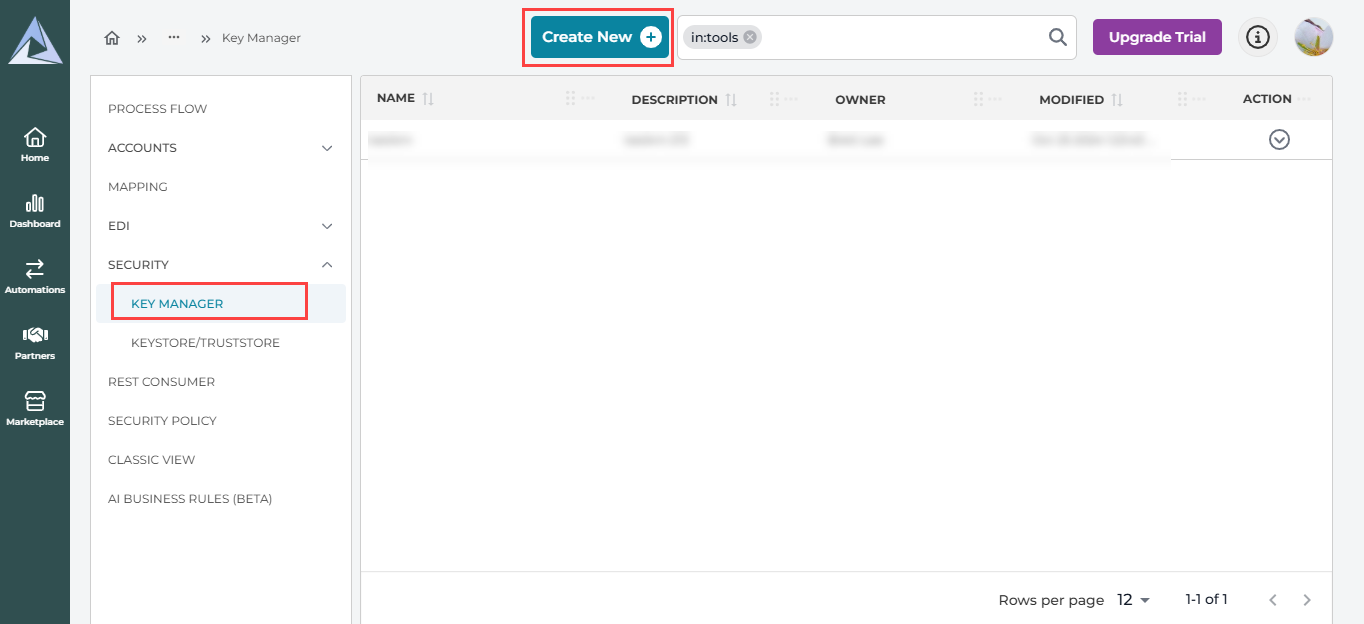Click the Create New button

[600, 37]
